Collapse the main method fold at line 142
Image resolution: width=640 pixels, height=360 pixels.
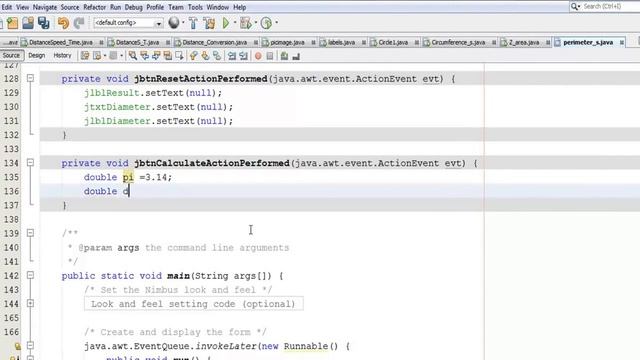[30, 275]
